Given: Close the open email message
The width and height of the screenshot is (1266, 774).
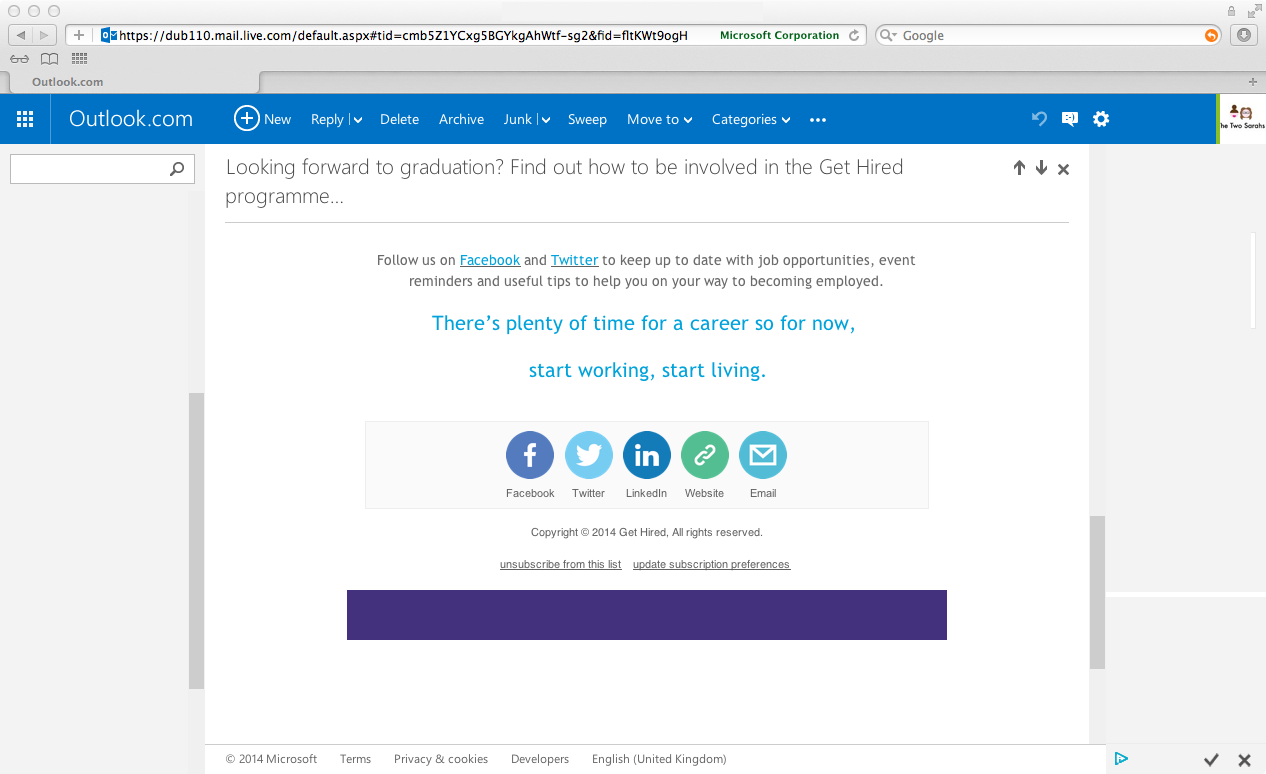Looking at the screenshot, I should coord(1063,169).
